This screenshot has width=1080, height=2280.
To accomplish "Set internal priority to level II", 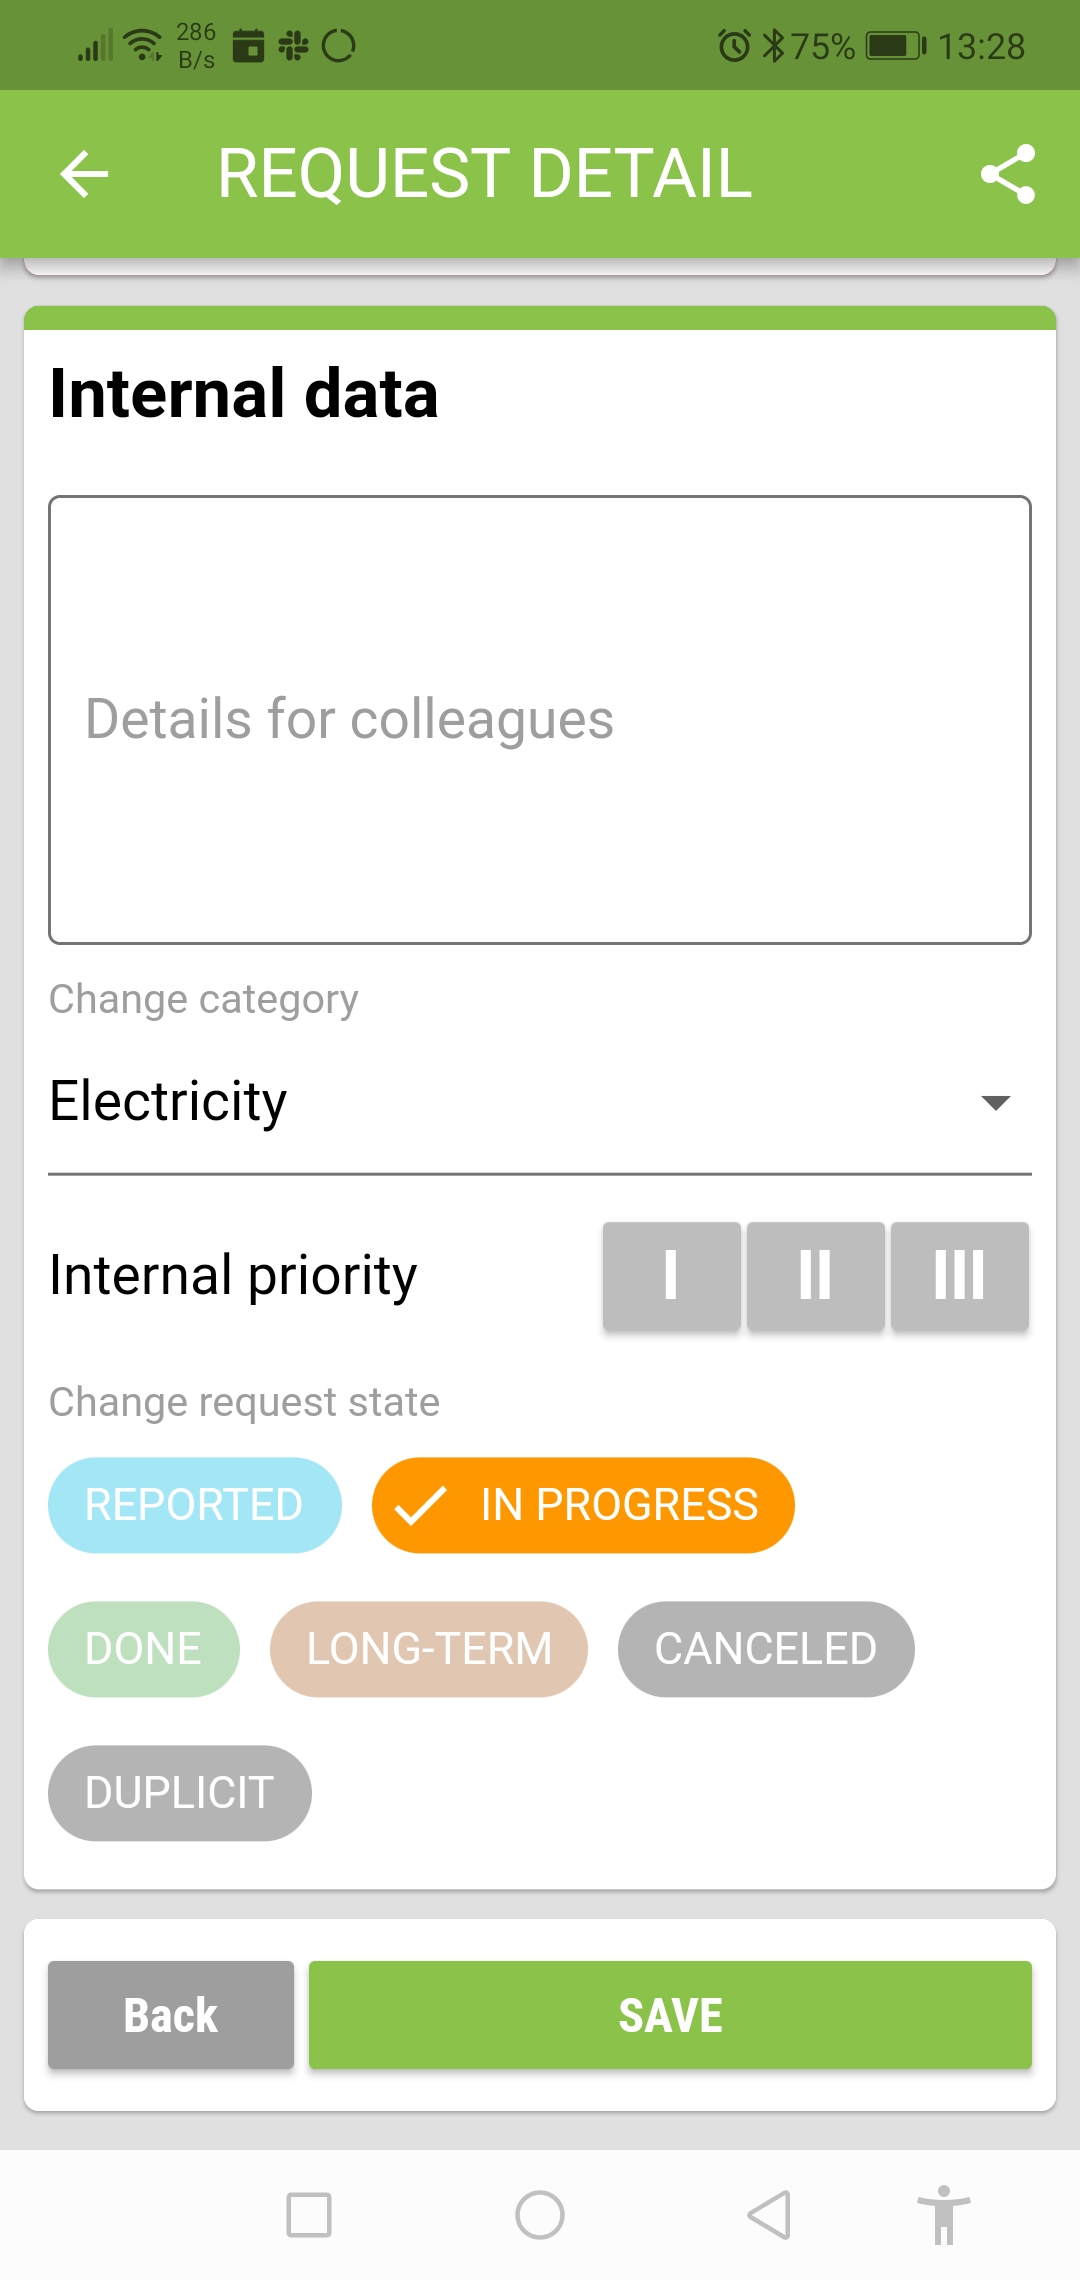I will coord(815,1275).
